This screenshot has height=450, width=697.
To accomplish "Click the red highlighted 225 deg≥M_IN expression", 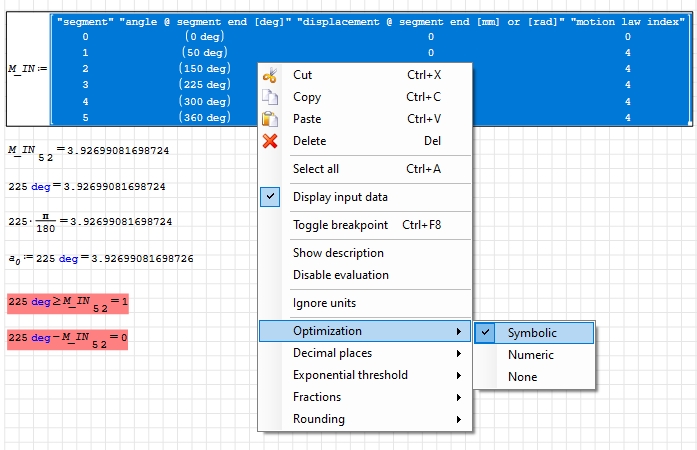I will [x=68, y=302].
